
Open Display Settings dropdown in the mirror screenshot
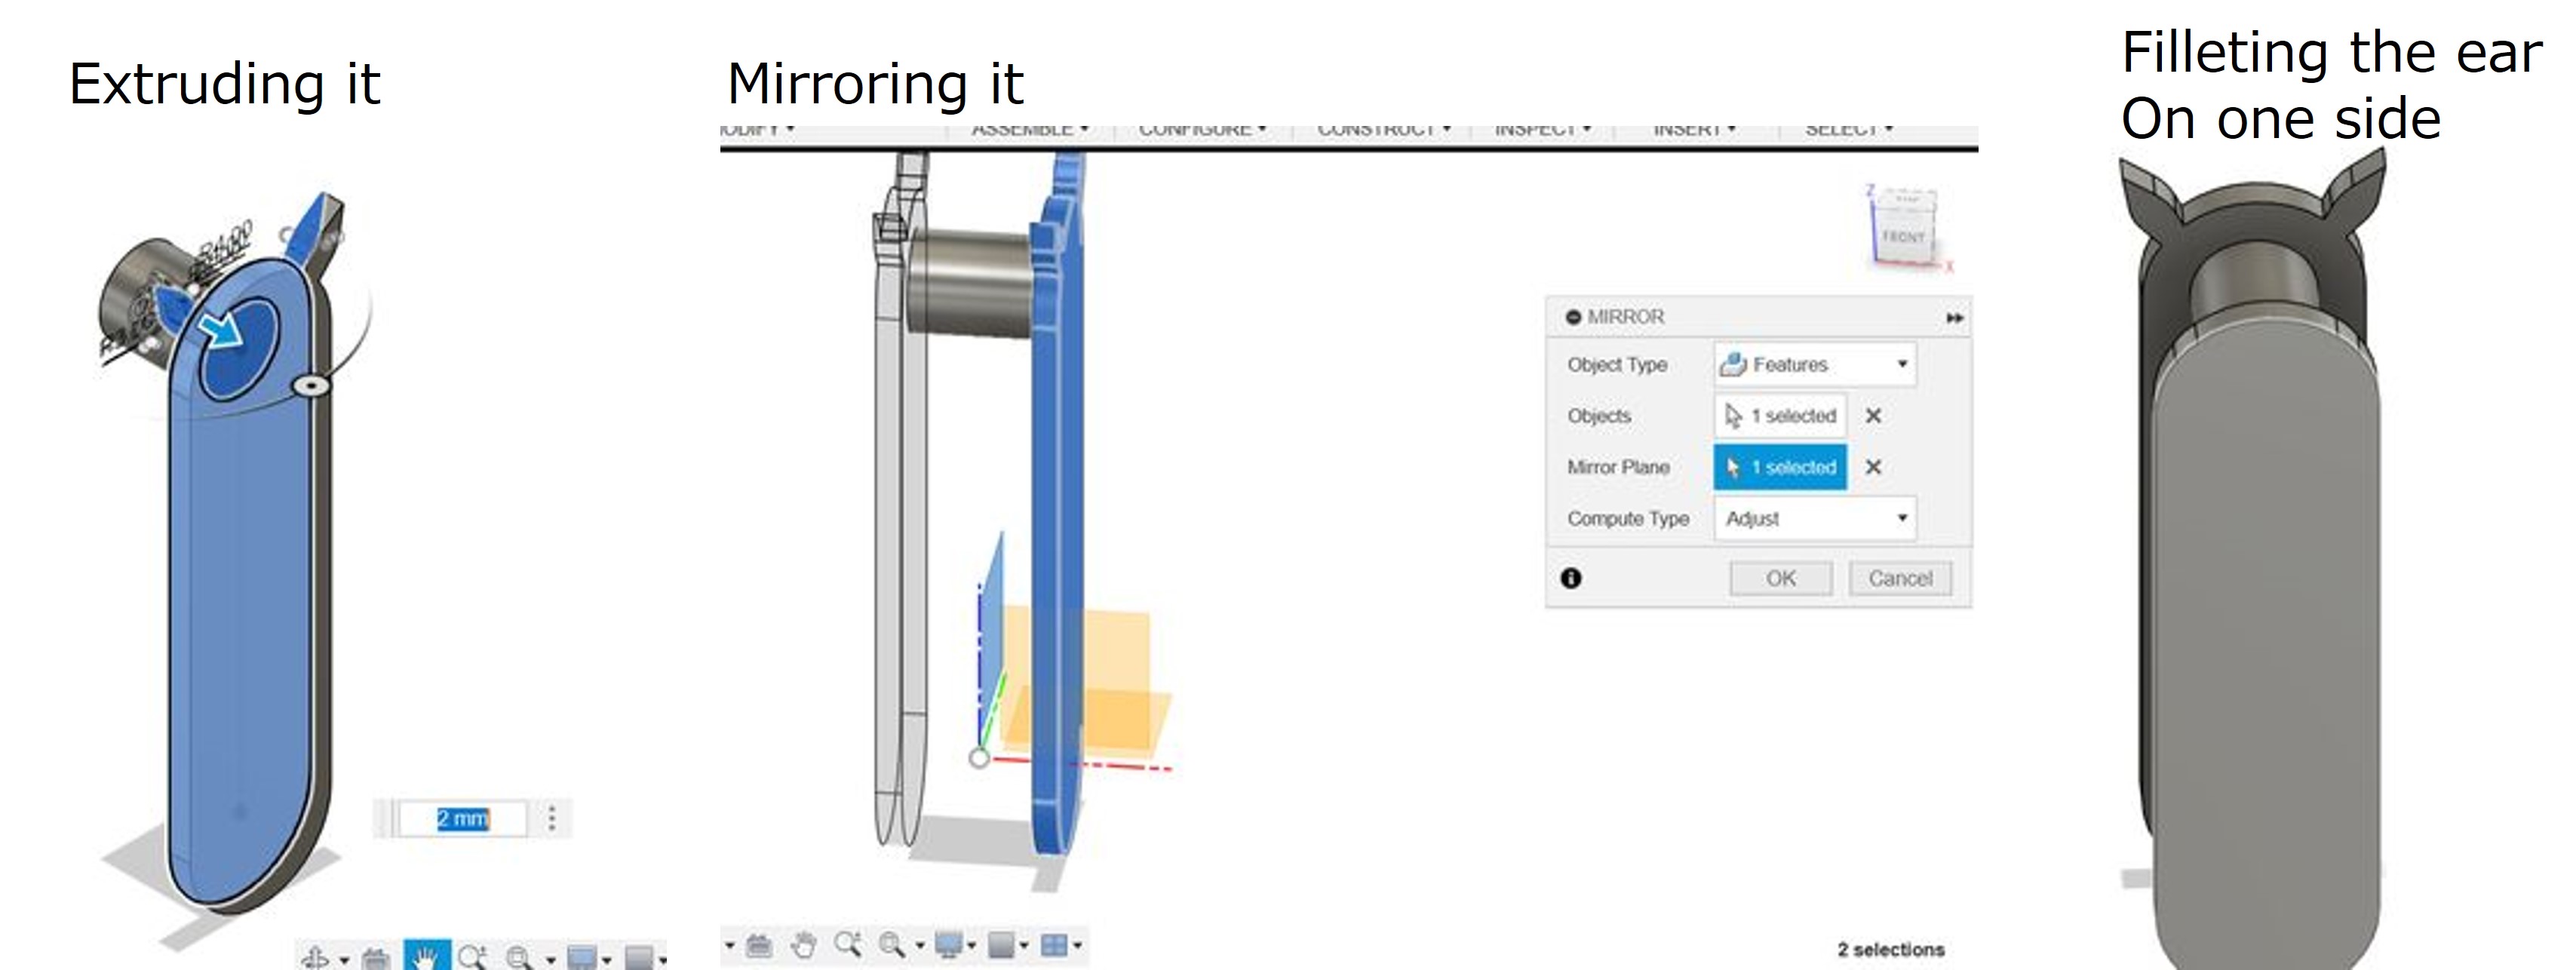[971, 945]
